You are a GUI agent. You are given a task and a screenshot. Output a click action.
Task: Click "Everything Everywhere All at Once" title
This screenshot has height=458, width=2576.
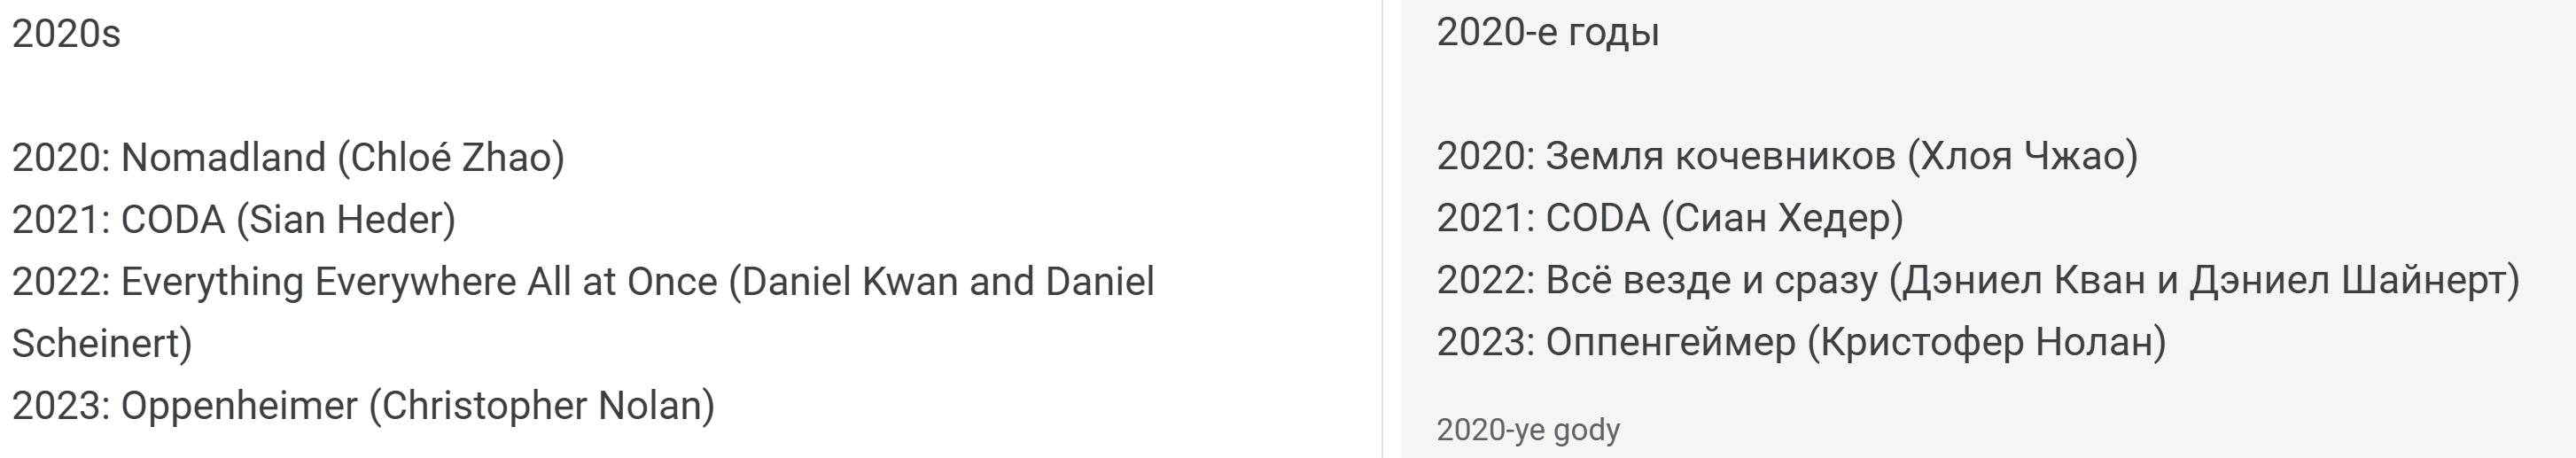418,282
